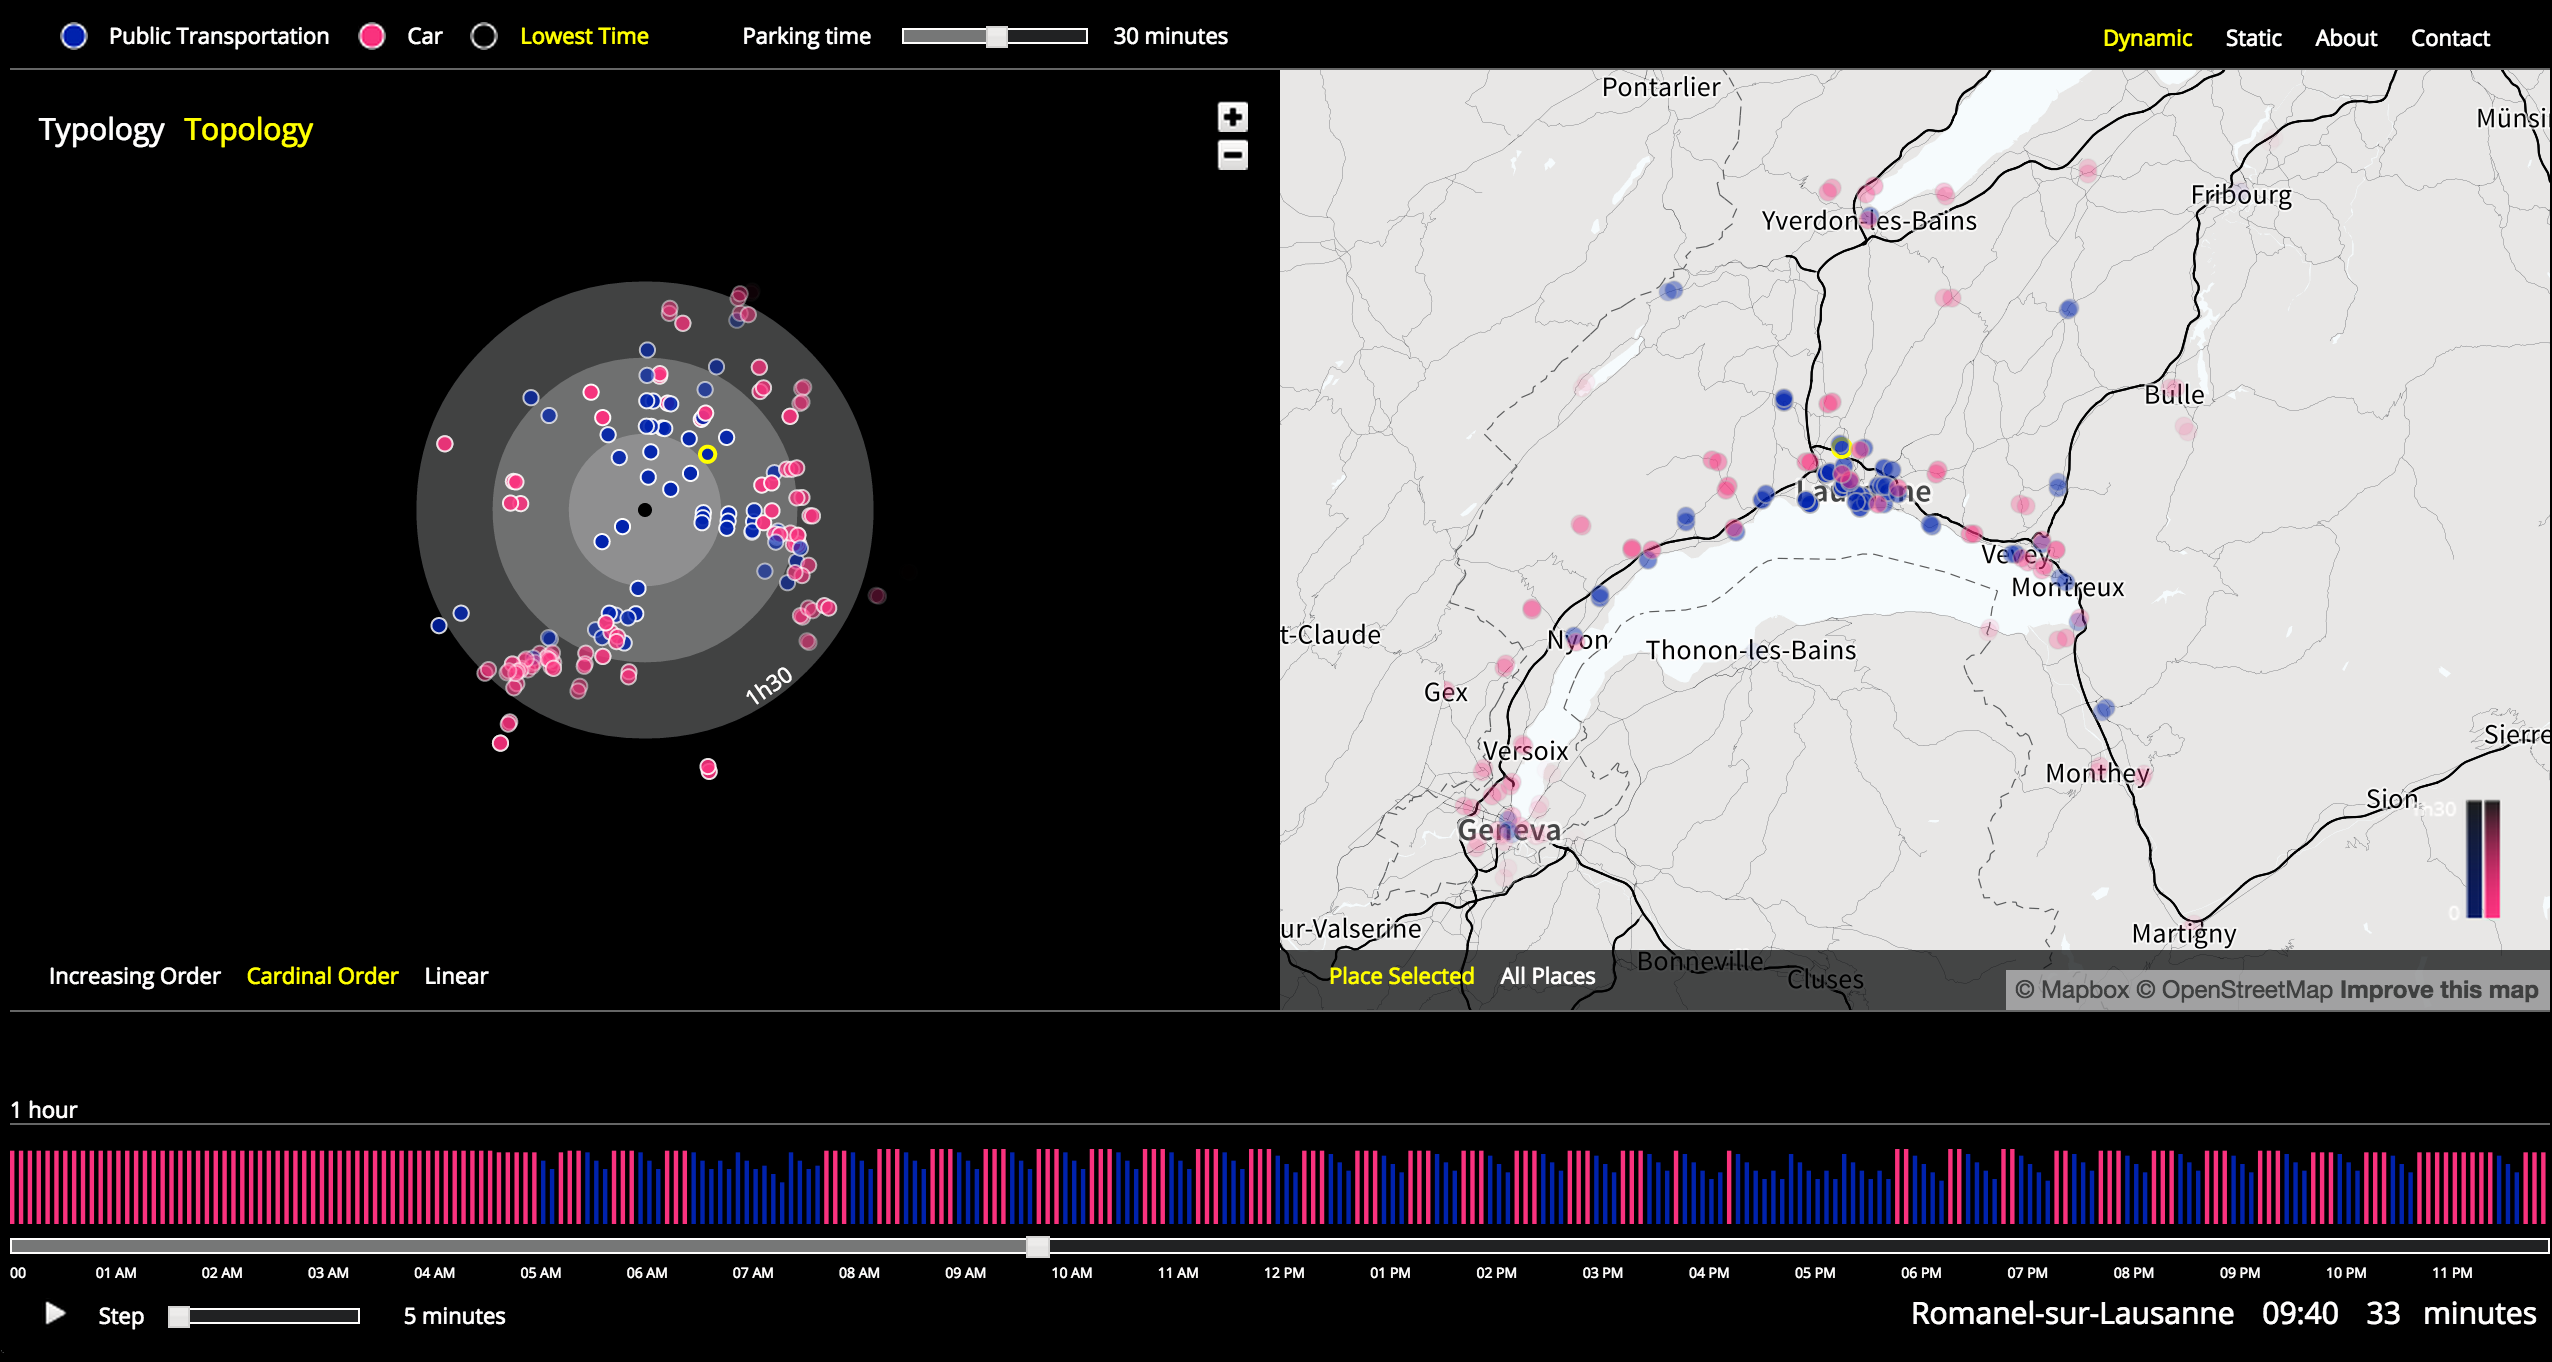Click the Martigny label on the map

click(2184, 934)
